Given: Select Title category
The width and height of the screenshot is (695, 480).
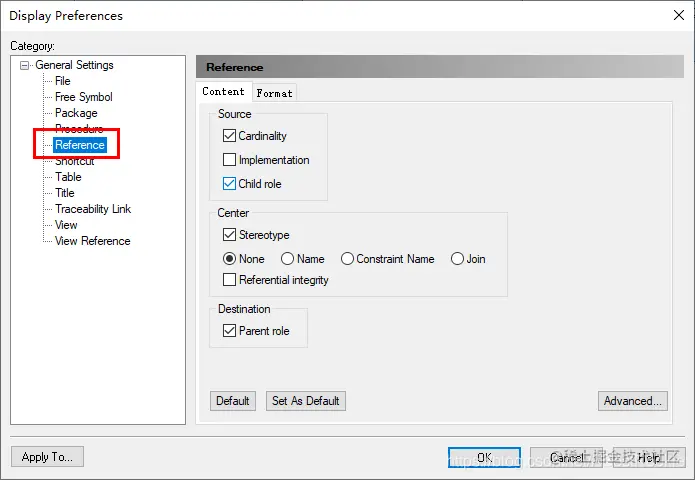Looking at the screenshot, I should click(64, 193).
